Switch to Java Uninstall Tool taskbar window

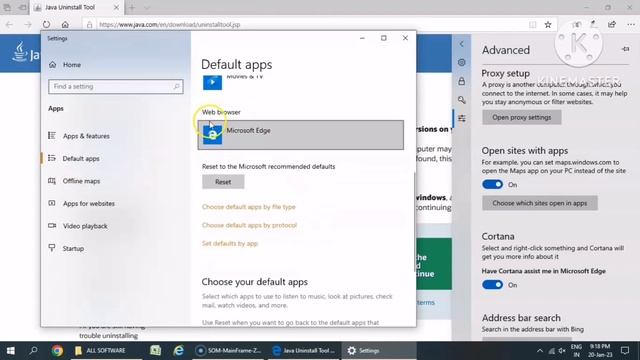(x=304, y=351)
